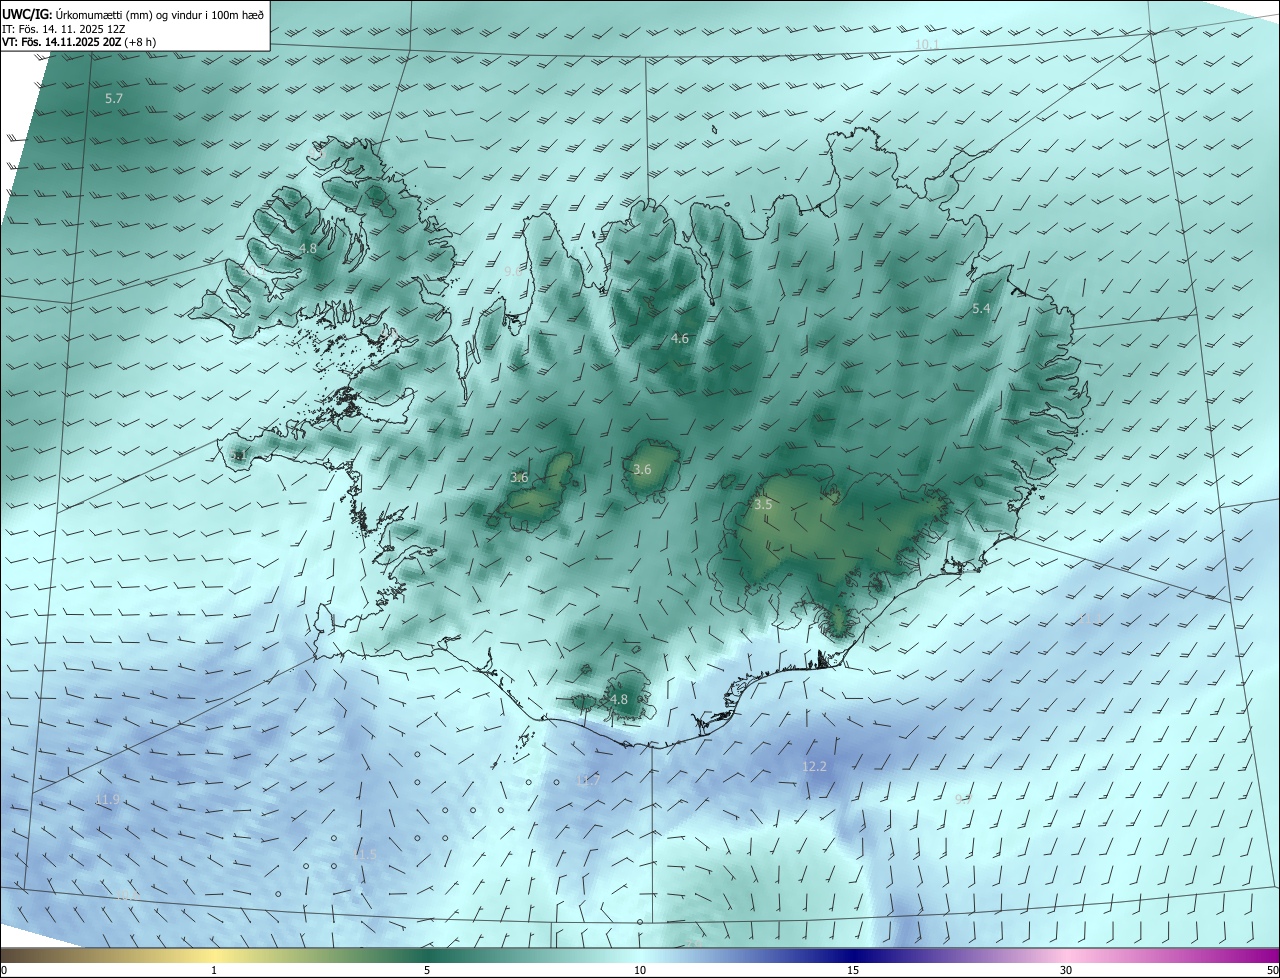Image resolution: width=1280 pixels, height=978 pixels.
Task: Click the colorbar tick label 0
Action: click(x=4, y=971)
